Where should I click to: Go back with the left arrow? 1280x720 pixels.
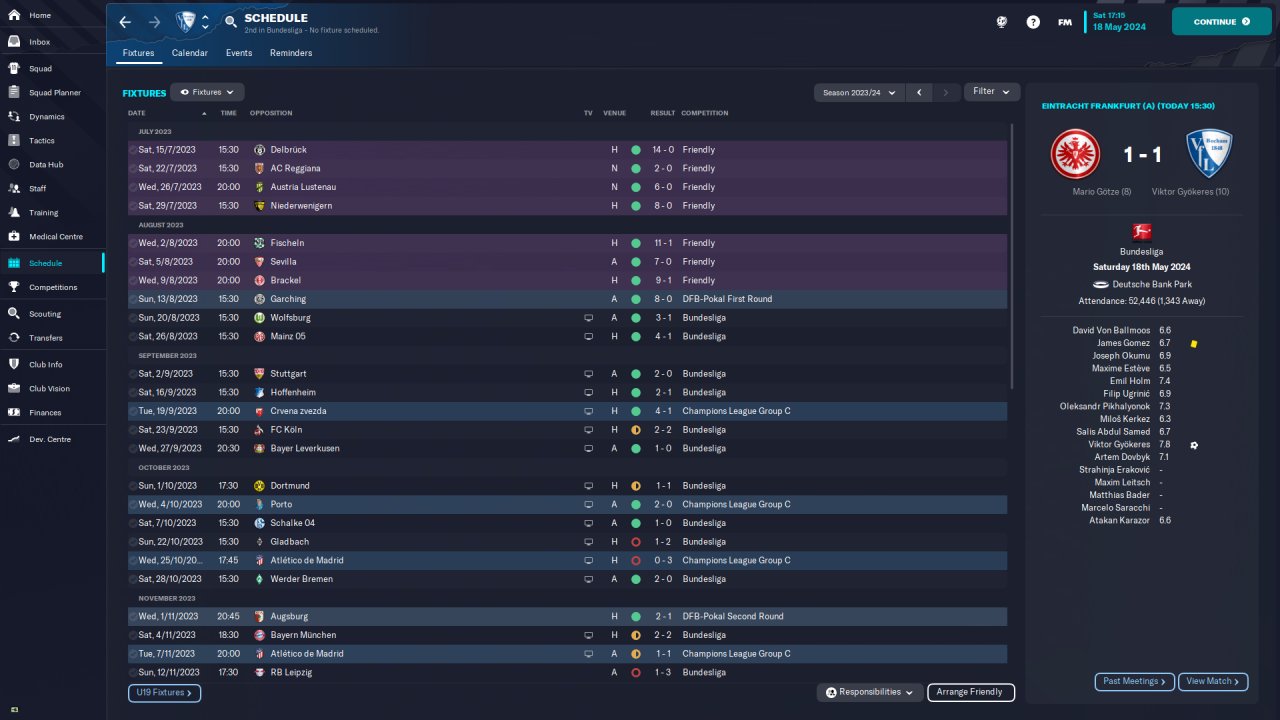(125, 21)
